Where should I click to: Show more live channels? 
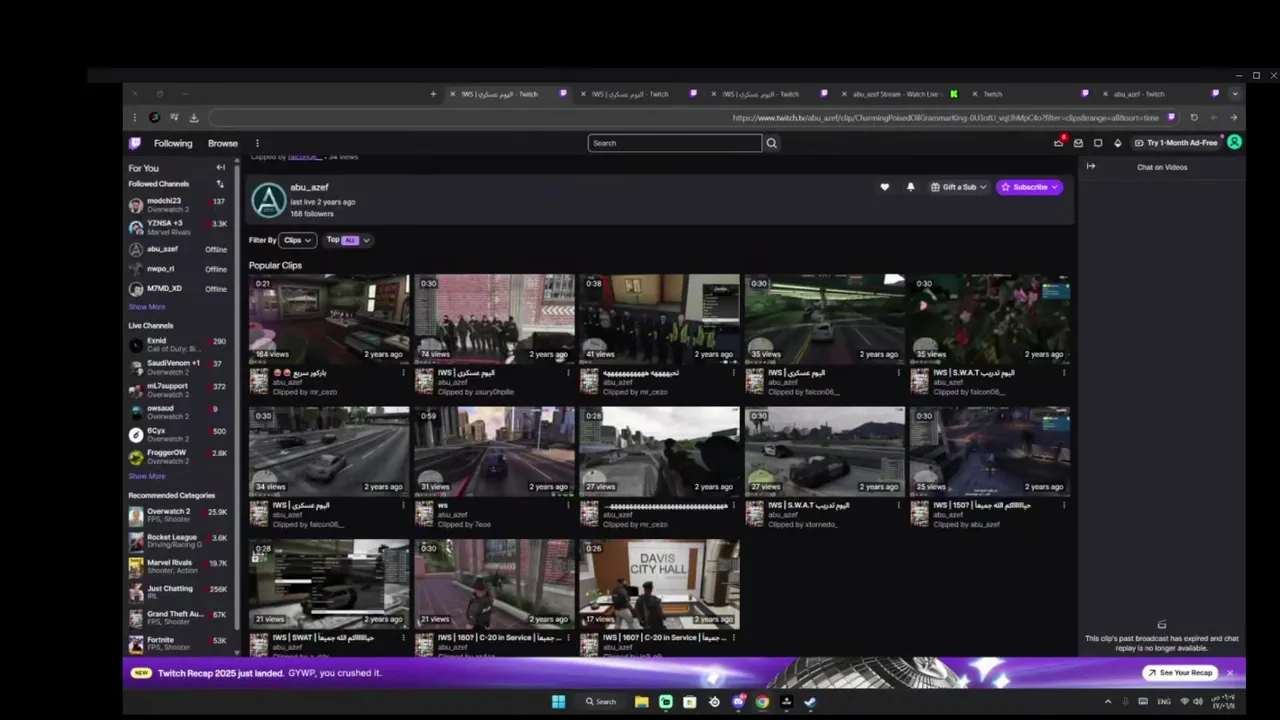pos(147,476)
